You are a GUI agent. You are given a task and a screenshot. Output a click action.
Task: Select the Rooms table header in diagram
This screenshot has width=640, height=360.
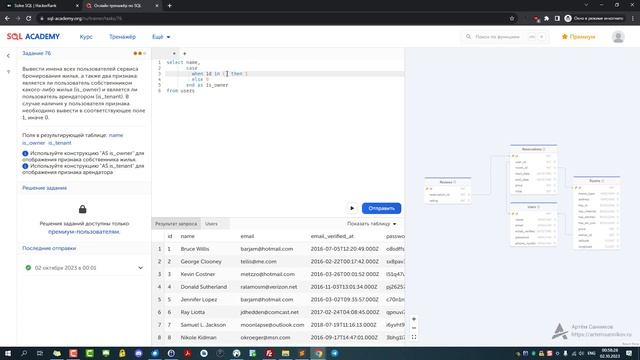pyautogui.click(x=596, y=181)
